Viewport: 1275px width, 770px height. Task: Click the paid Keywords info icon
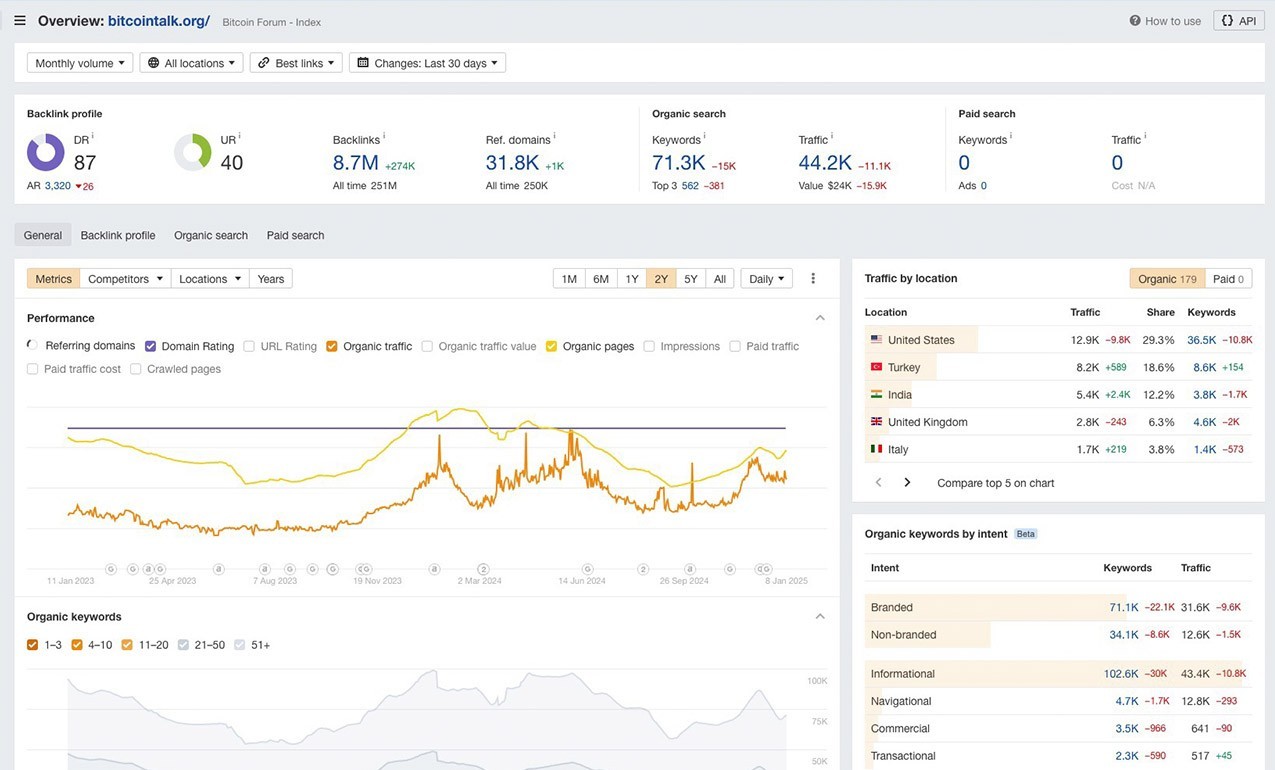pos(1011,136)
